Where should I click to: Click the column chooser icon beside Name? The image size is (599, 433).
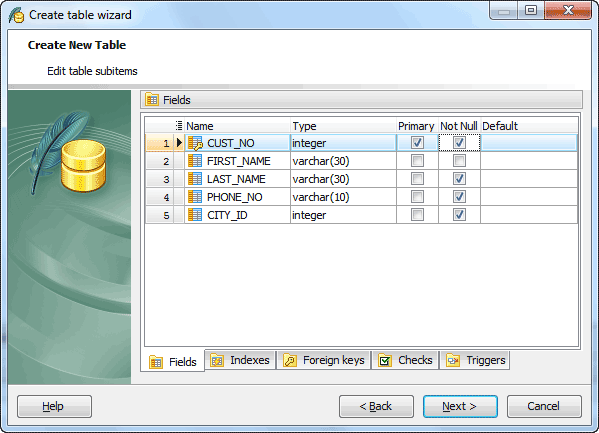(178, 125)
